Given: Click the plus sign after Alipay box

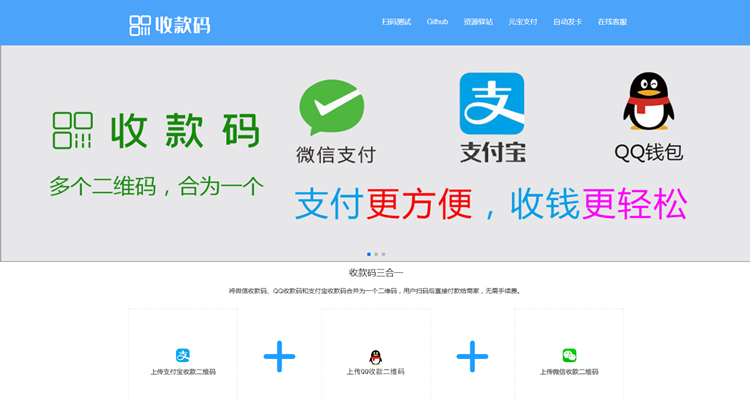Looking at the screenshot, I should click(279, 357).
